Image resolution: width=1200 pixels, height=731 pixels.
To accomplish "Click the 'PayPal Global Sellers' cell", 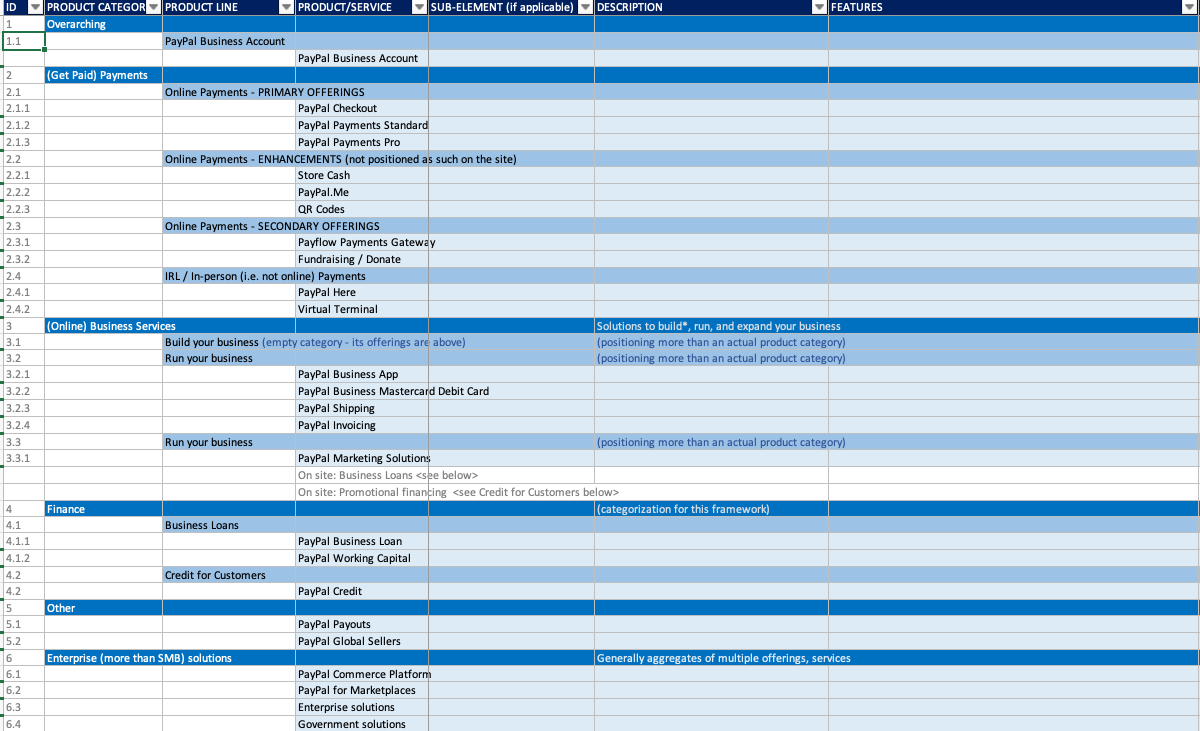I will [362, 641].
